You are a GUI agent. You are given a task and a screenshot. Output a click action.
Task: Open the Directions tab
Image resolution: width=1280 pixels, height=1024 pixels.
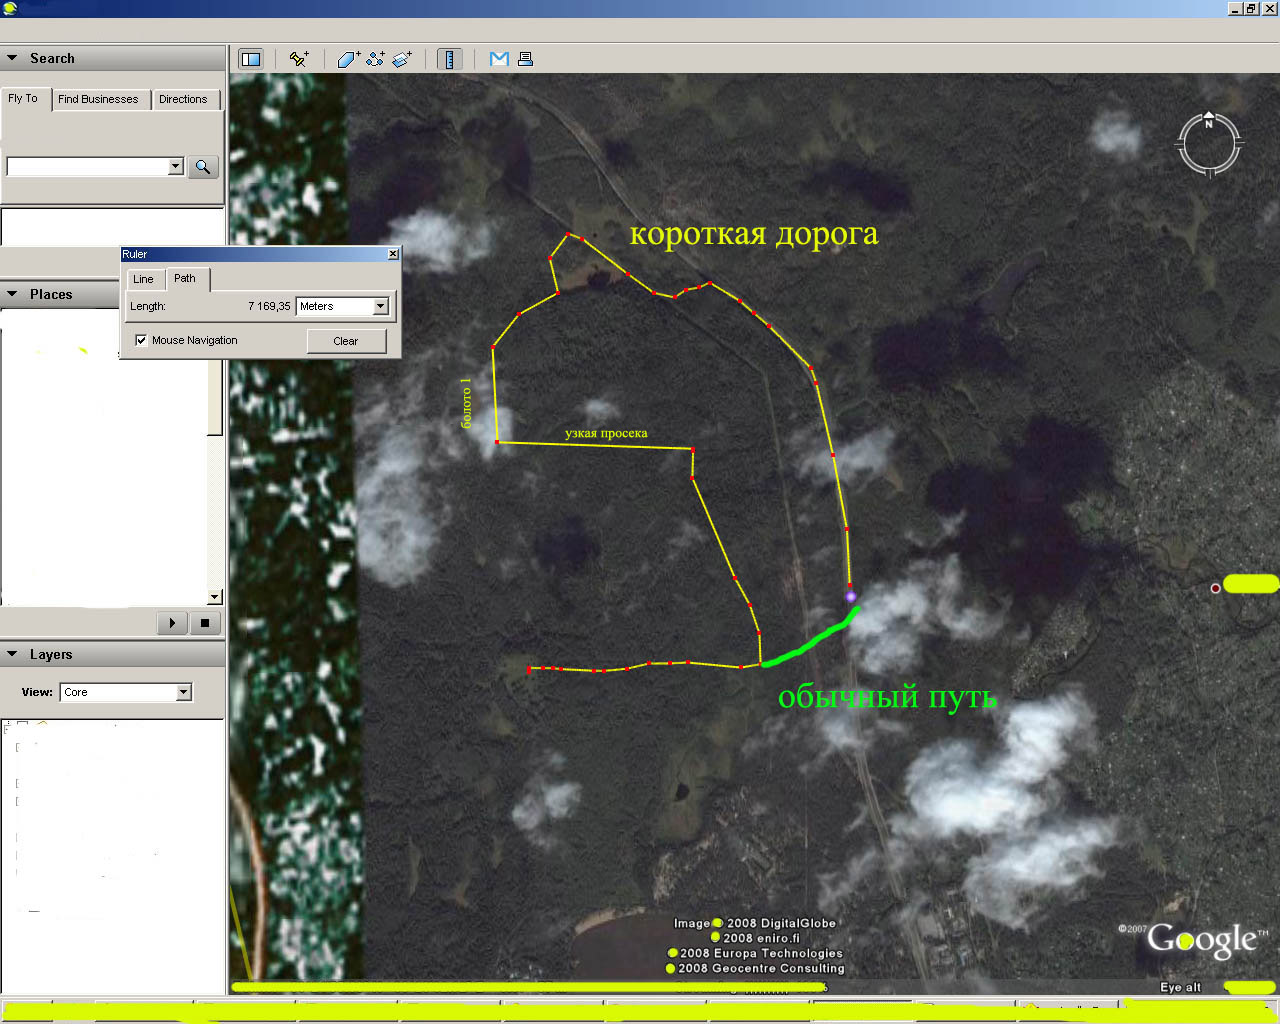point(183,99)
